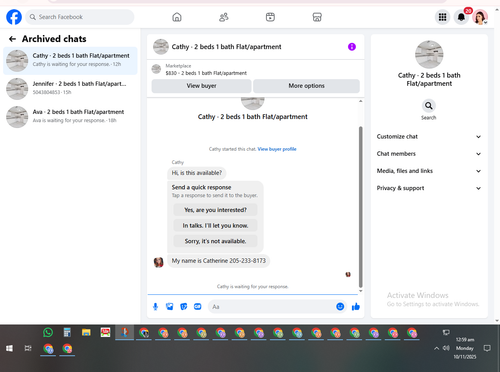Image resolution: width=500 pixels, height=372 pixels.
Task: Click the sender avatar beside Catherine's message
Action: tap(159, 262)
